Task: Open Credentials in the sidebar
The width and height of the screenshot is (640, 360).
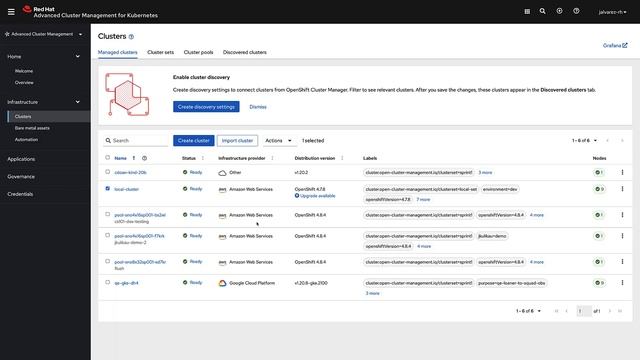Action: (20, 194)
